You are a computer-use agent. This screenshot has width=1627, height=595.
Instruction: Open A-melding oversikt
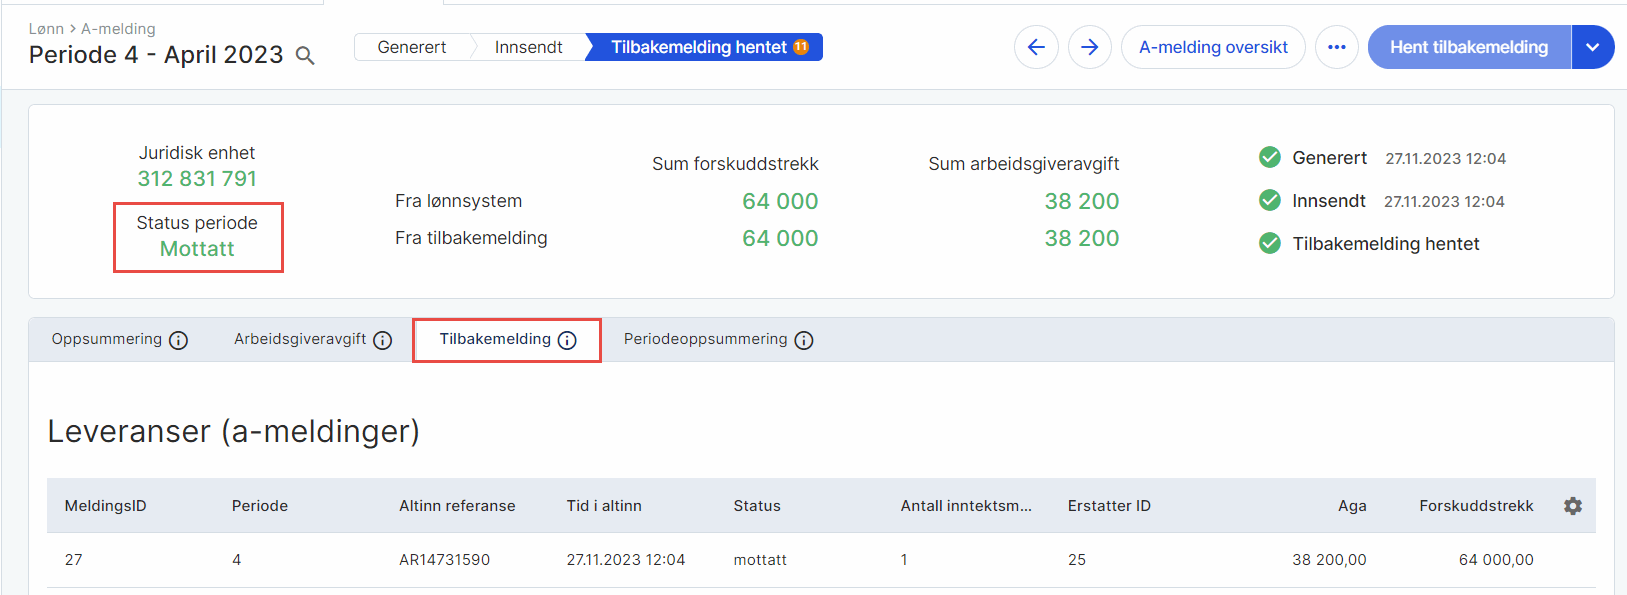tap(1213, 47)
